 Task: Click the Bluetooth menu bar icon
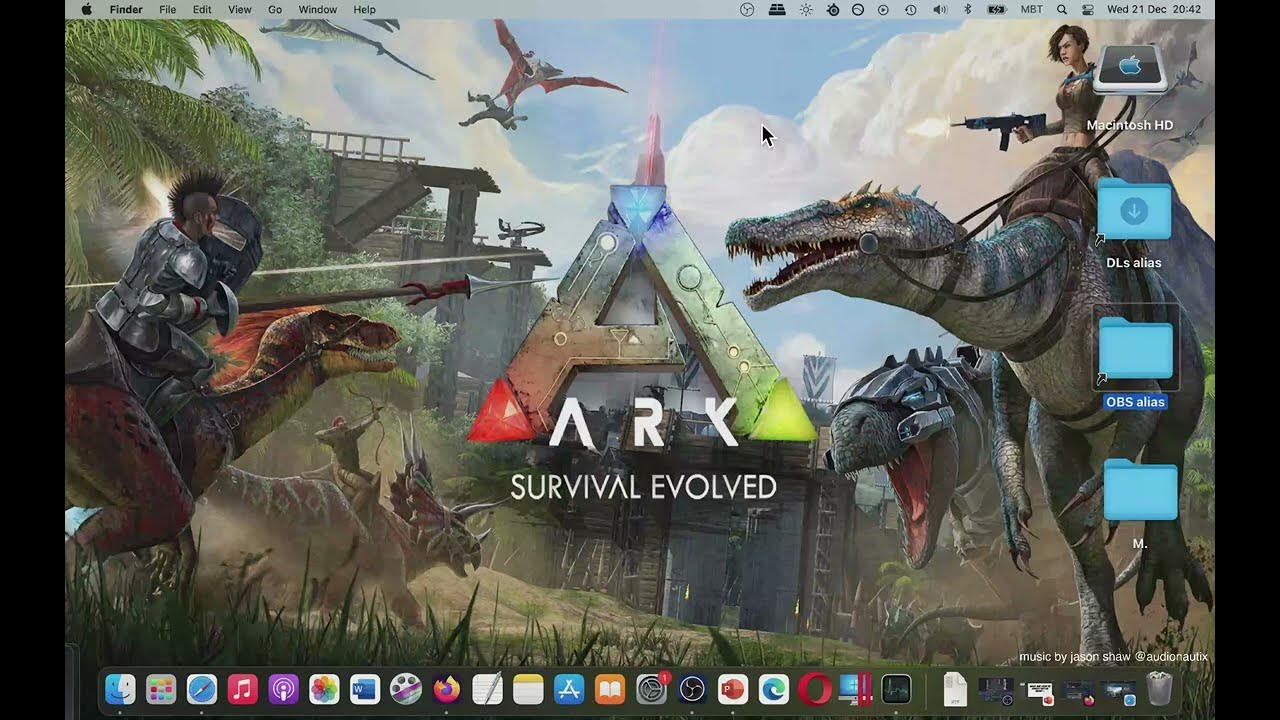pyautogui.click(x=967, y=9)
